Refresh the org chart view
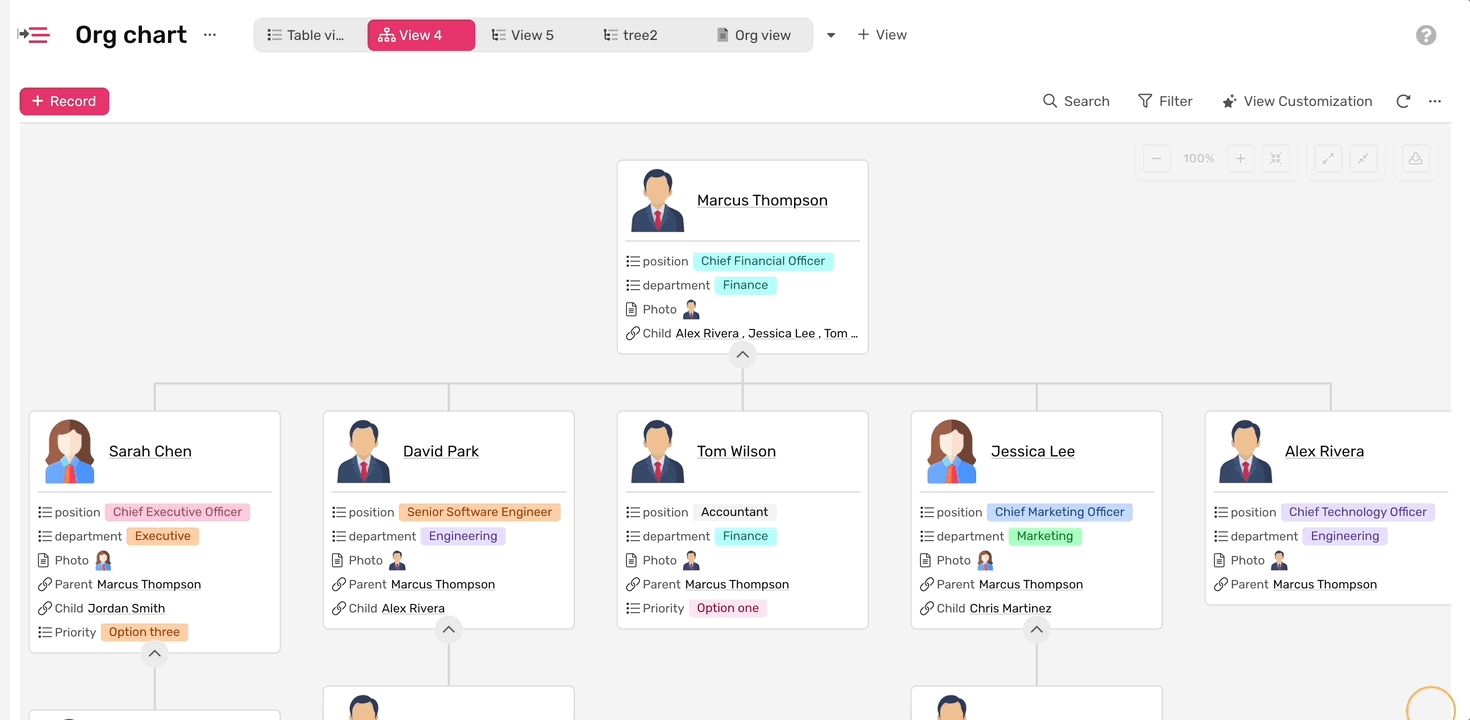 (x=1403, y=101)
